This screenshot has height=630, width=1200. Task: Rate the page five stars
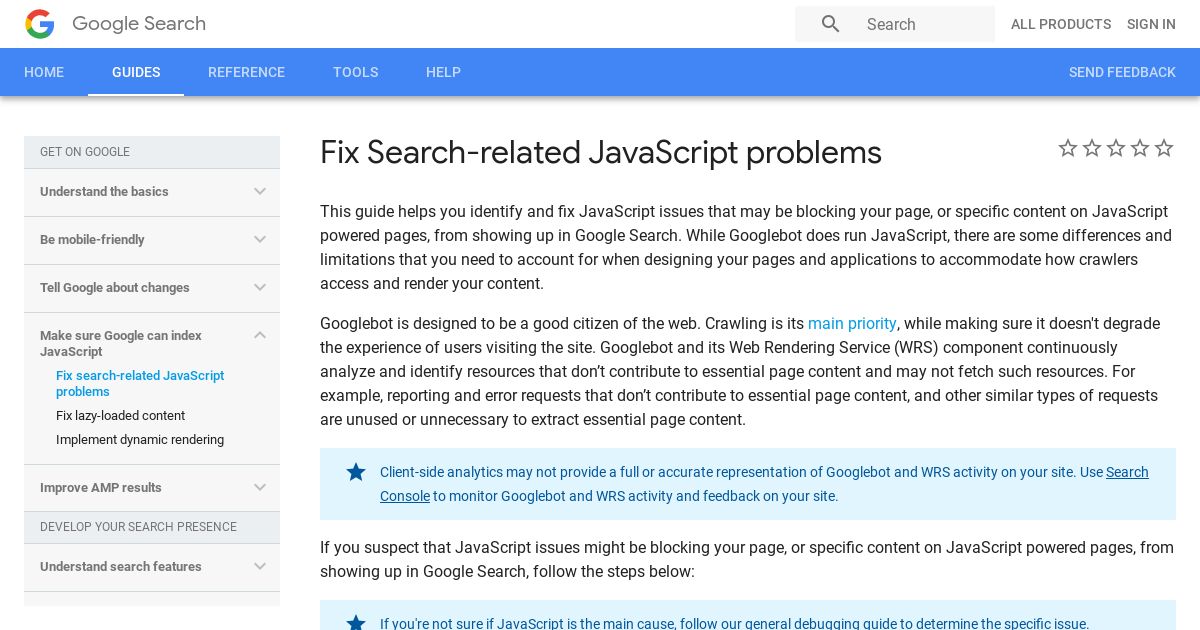tap(1164, 148)
